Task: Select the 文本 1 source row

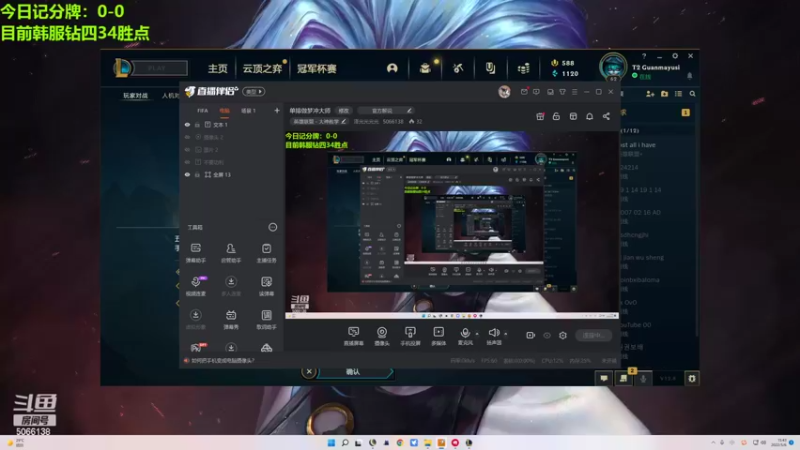Action: pos(232,124)
